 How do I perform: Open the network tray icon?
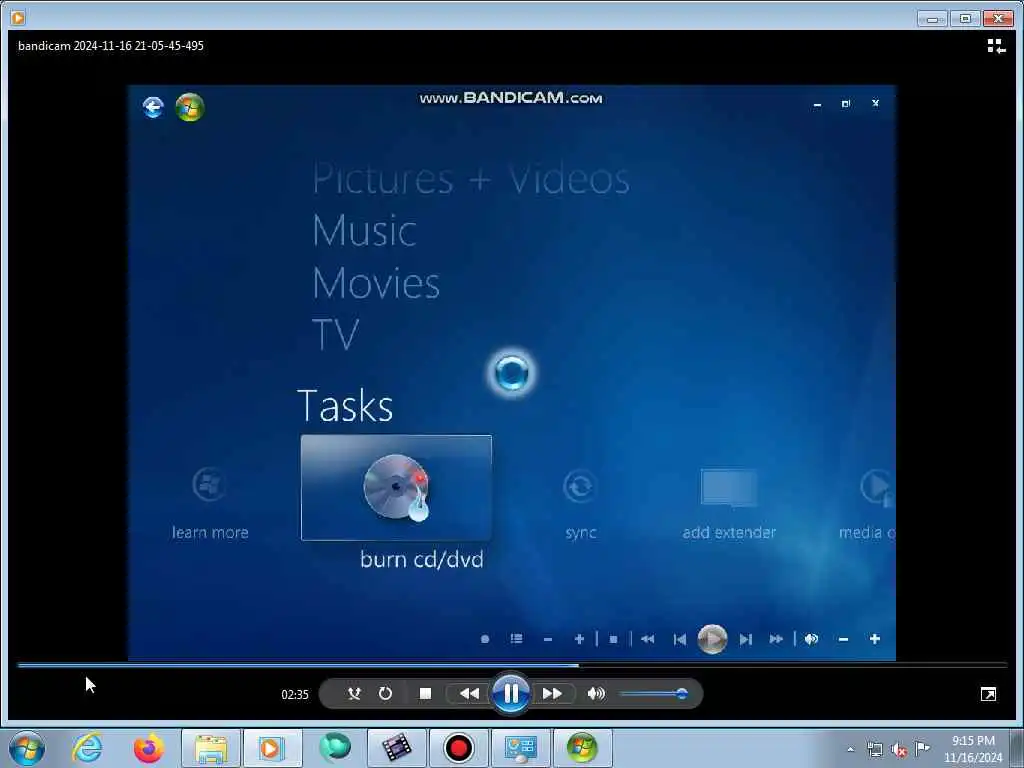click(875, 750)
